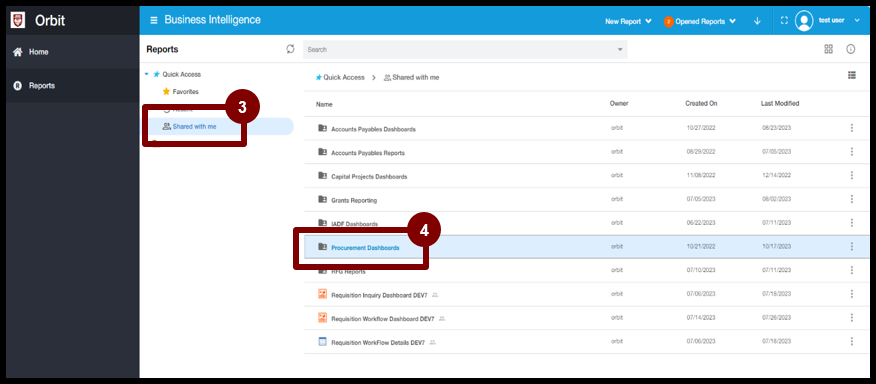This screenshot has width=876, height=384.
Task: Click the refresh reports icon
Action: point(290,49)
